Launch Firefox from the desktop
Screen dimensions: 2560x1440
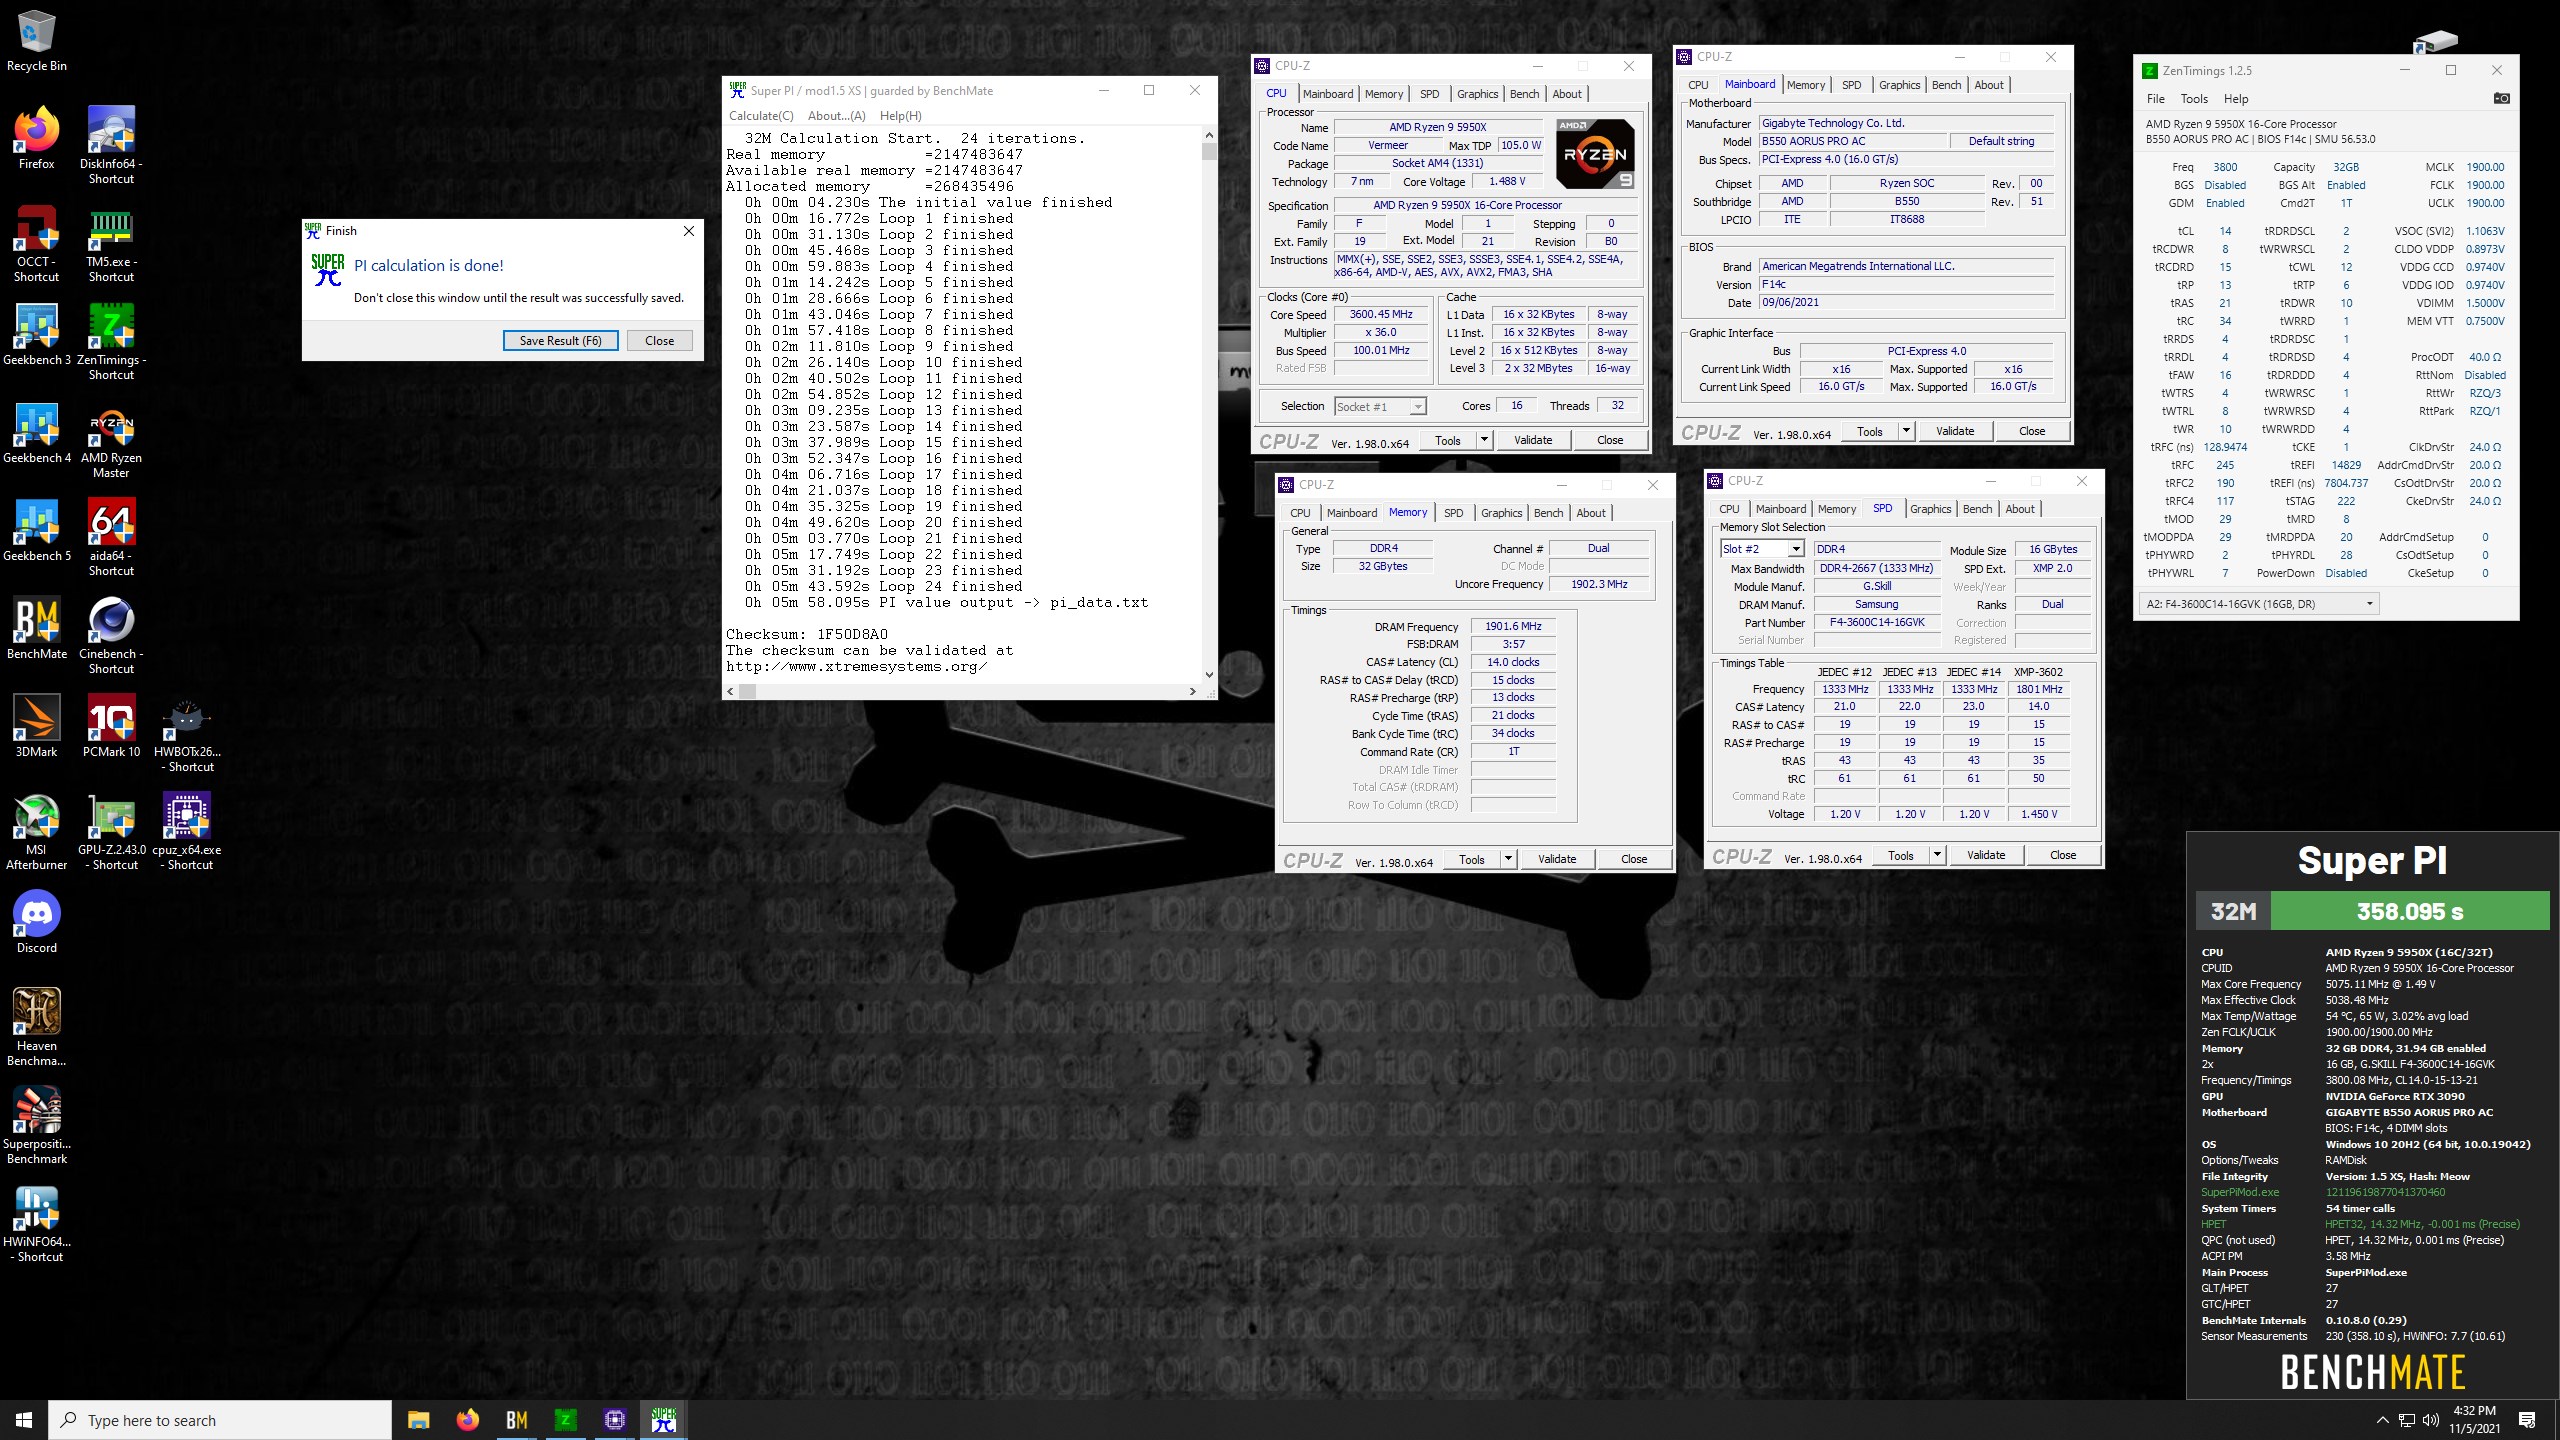click(37, 138)
